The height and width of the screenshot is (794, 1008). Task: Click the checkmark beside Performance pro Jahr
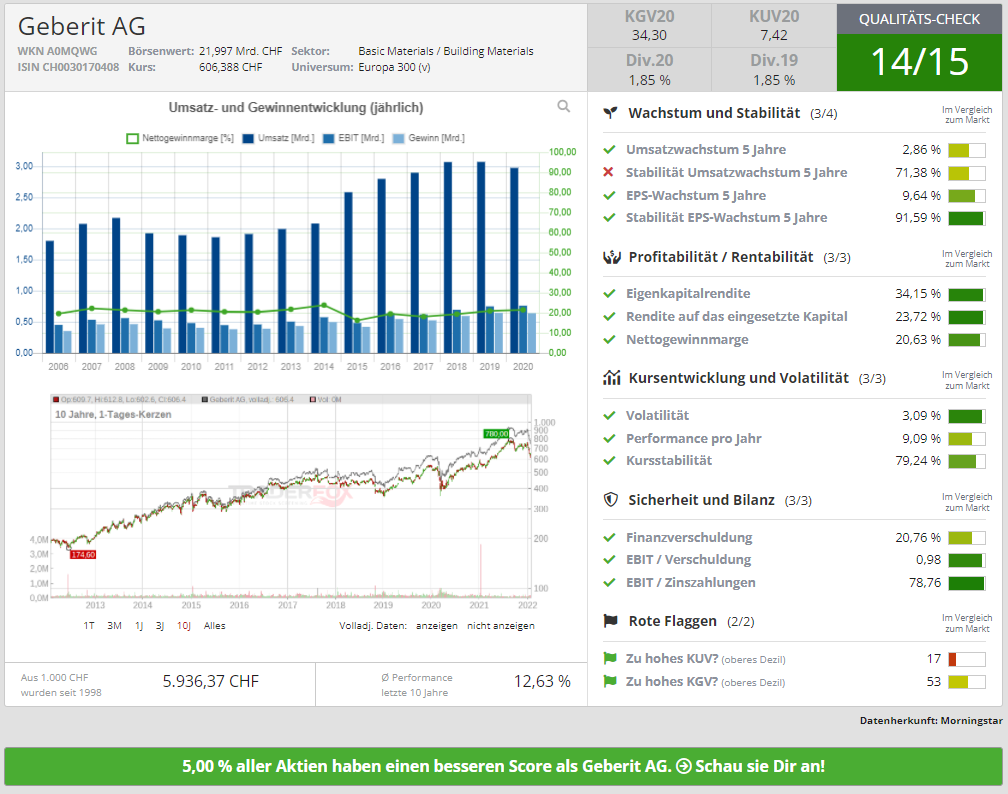[609, 438]
